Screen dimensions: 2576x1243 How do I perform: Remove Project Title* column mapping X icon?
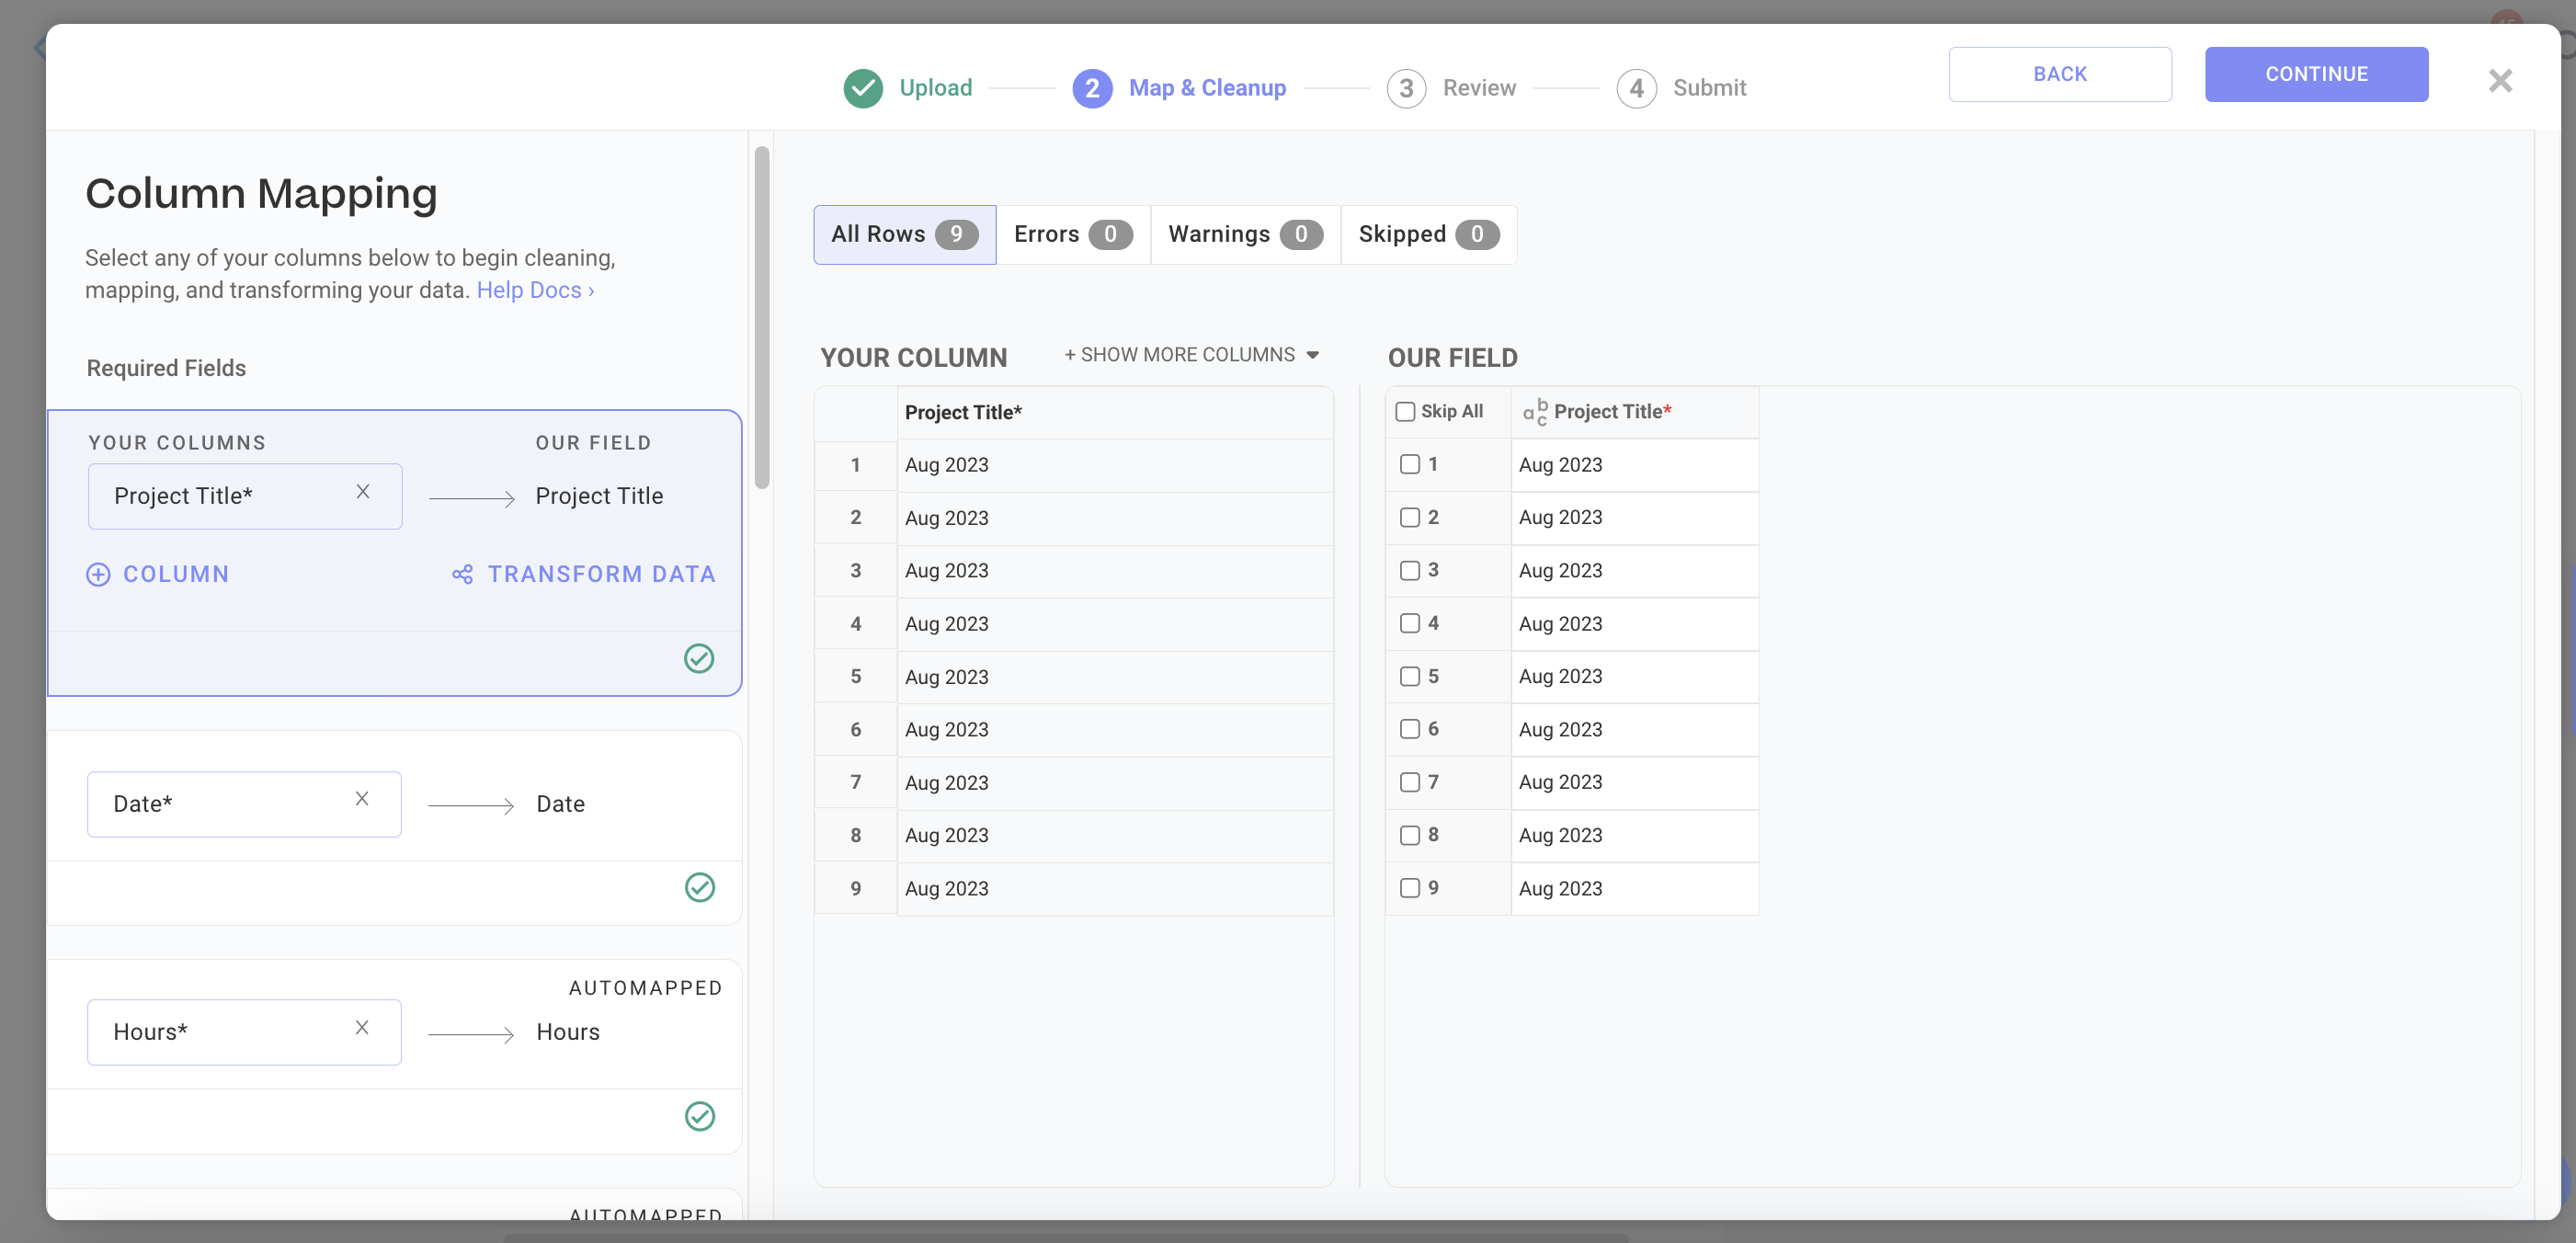363,491
